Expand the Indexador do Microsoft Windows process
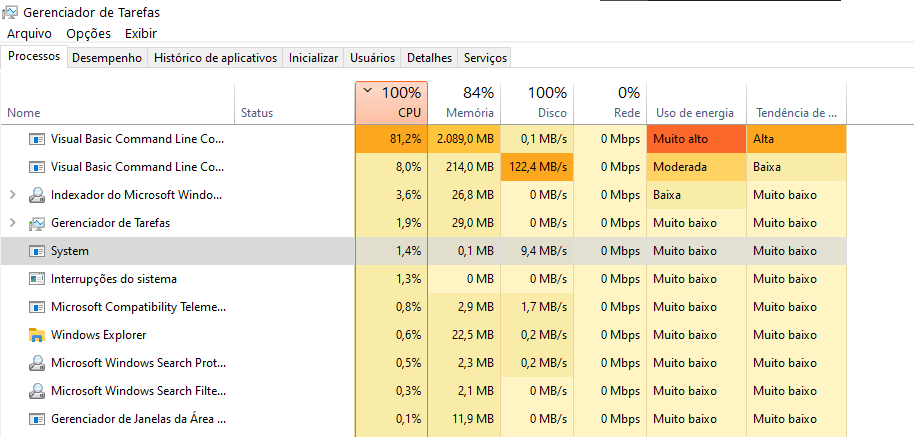 pyautogui.click(x=13, y=195)
